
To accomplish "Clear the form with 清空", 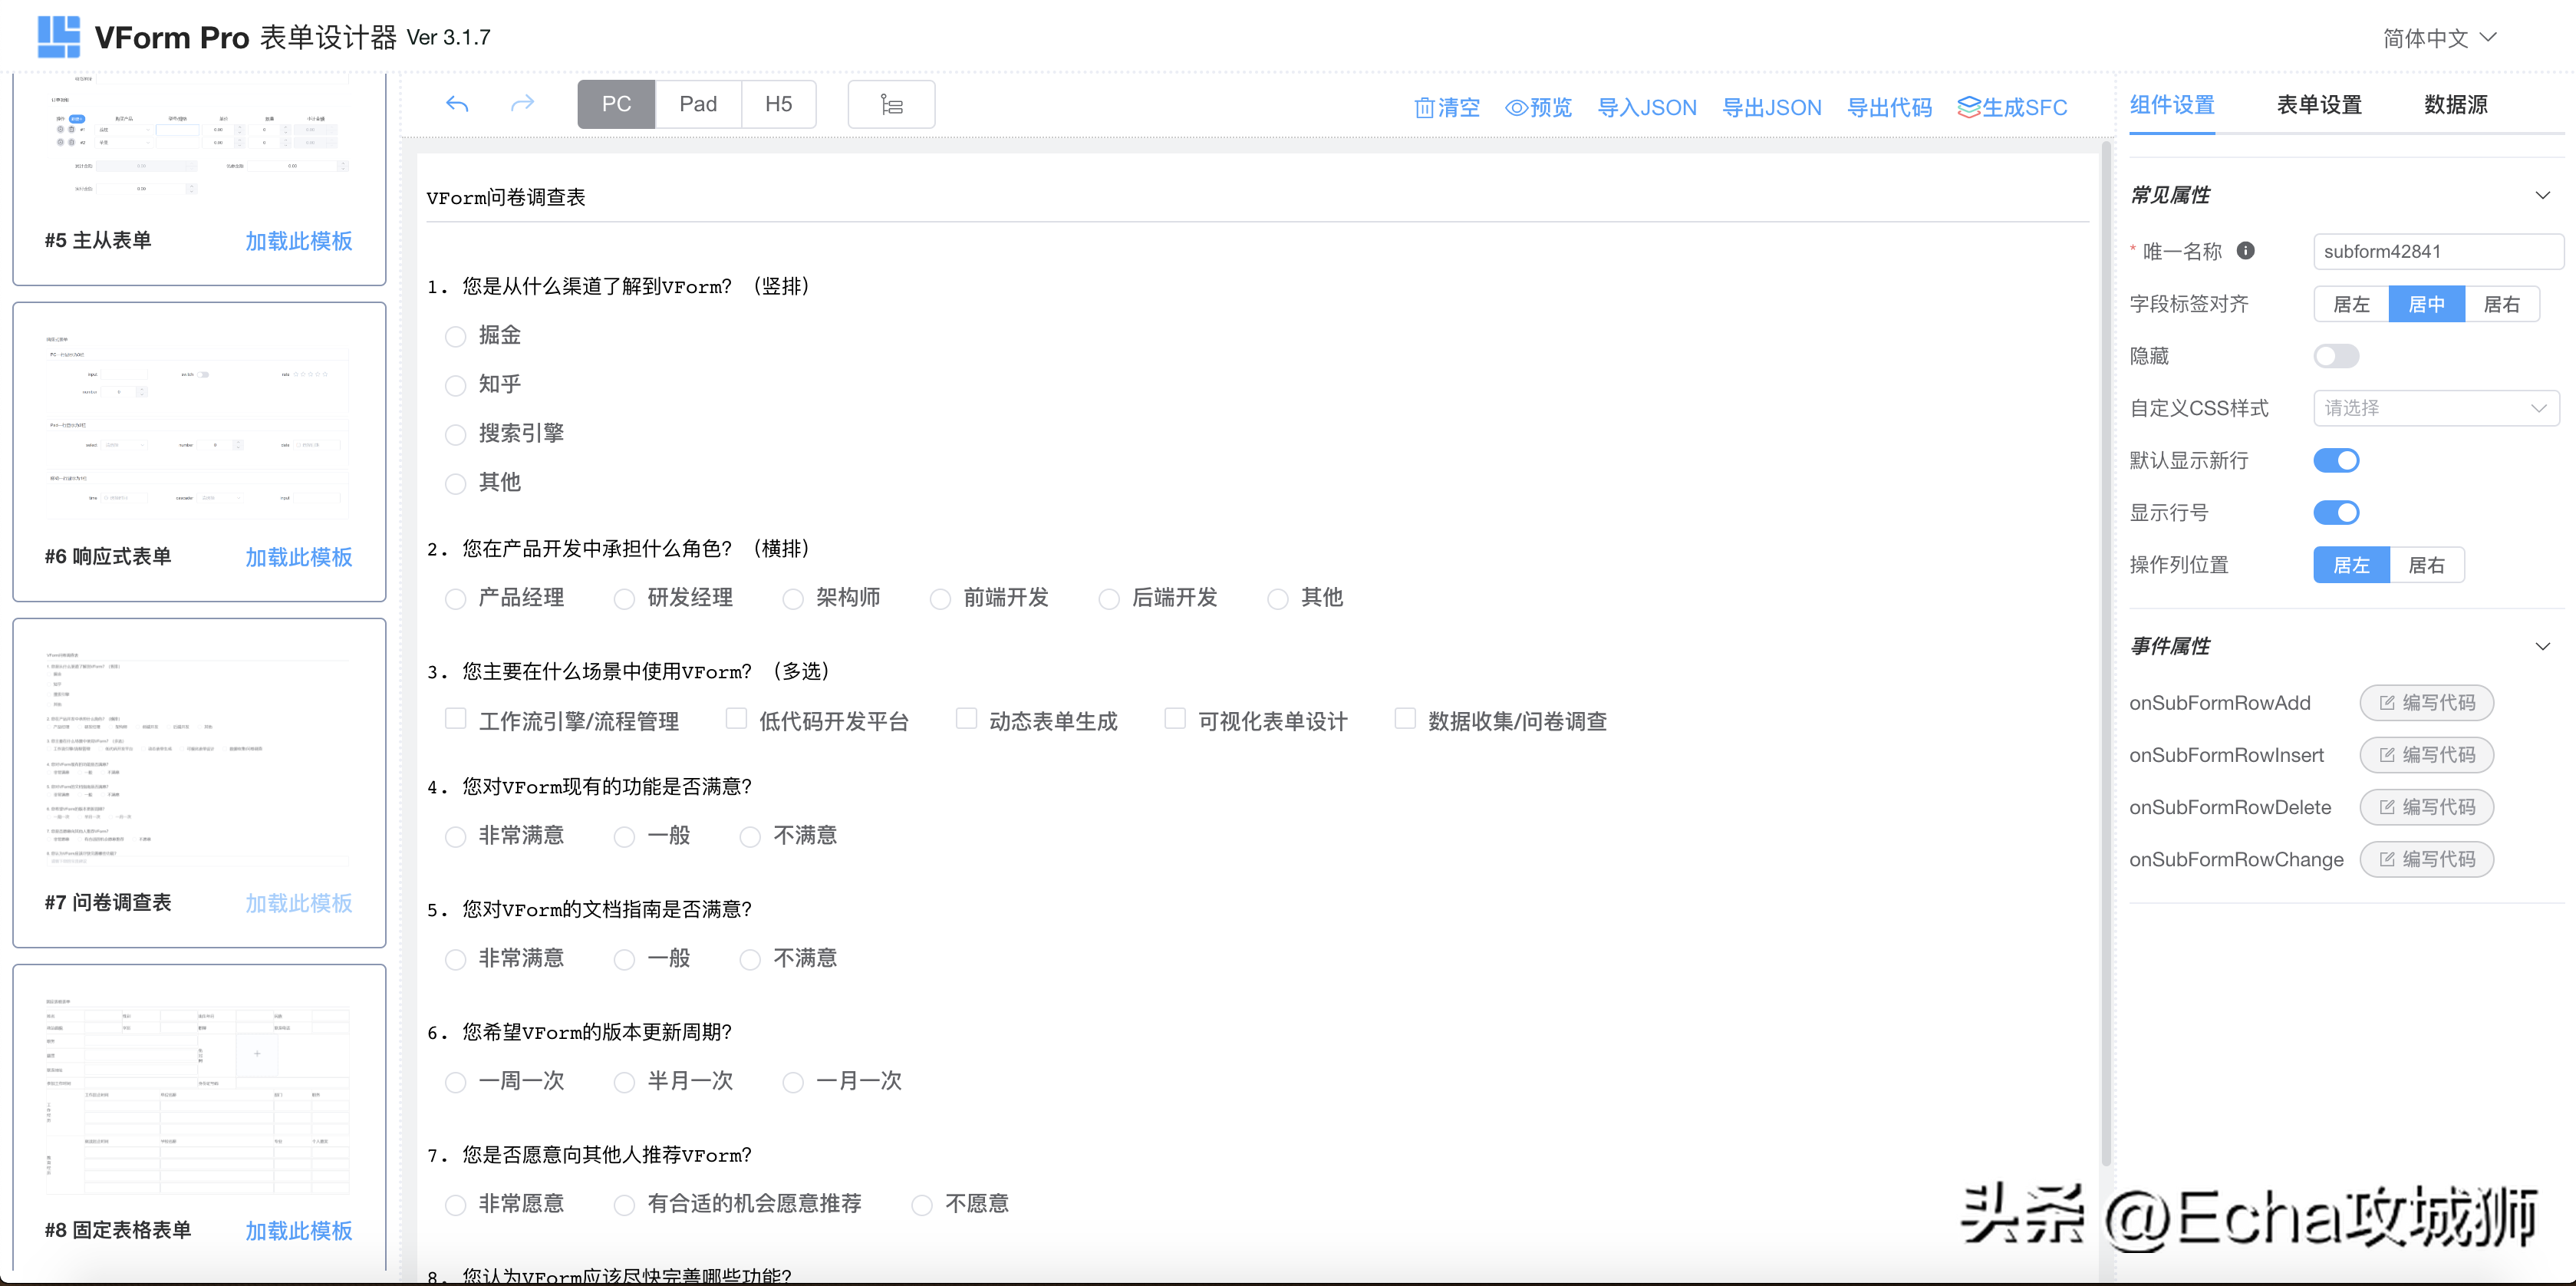I will (x=1447, y=107).
